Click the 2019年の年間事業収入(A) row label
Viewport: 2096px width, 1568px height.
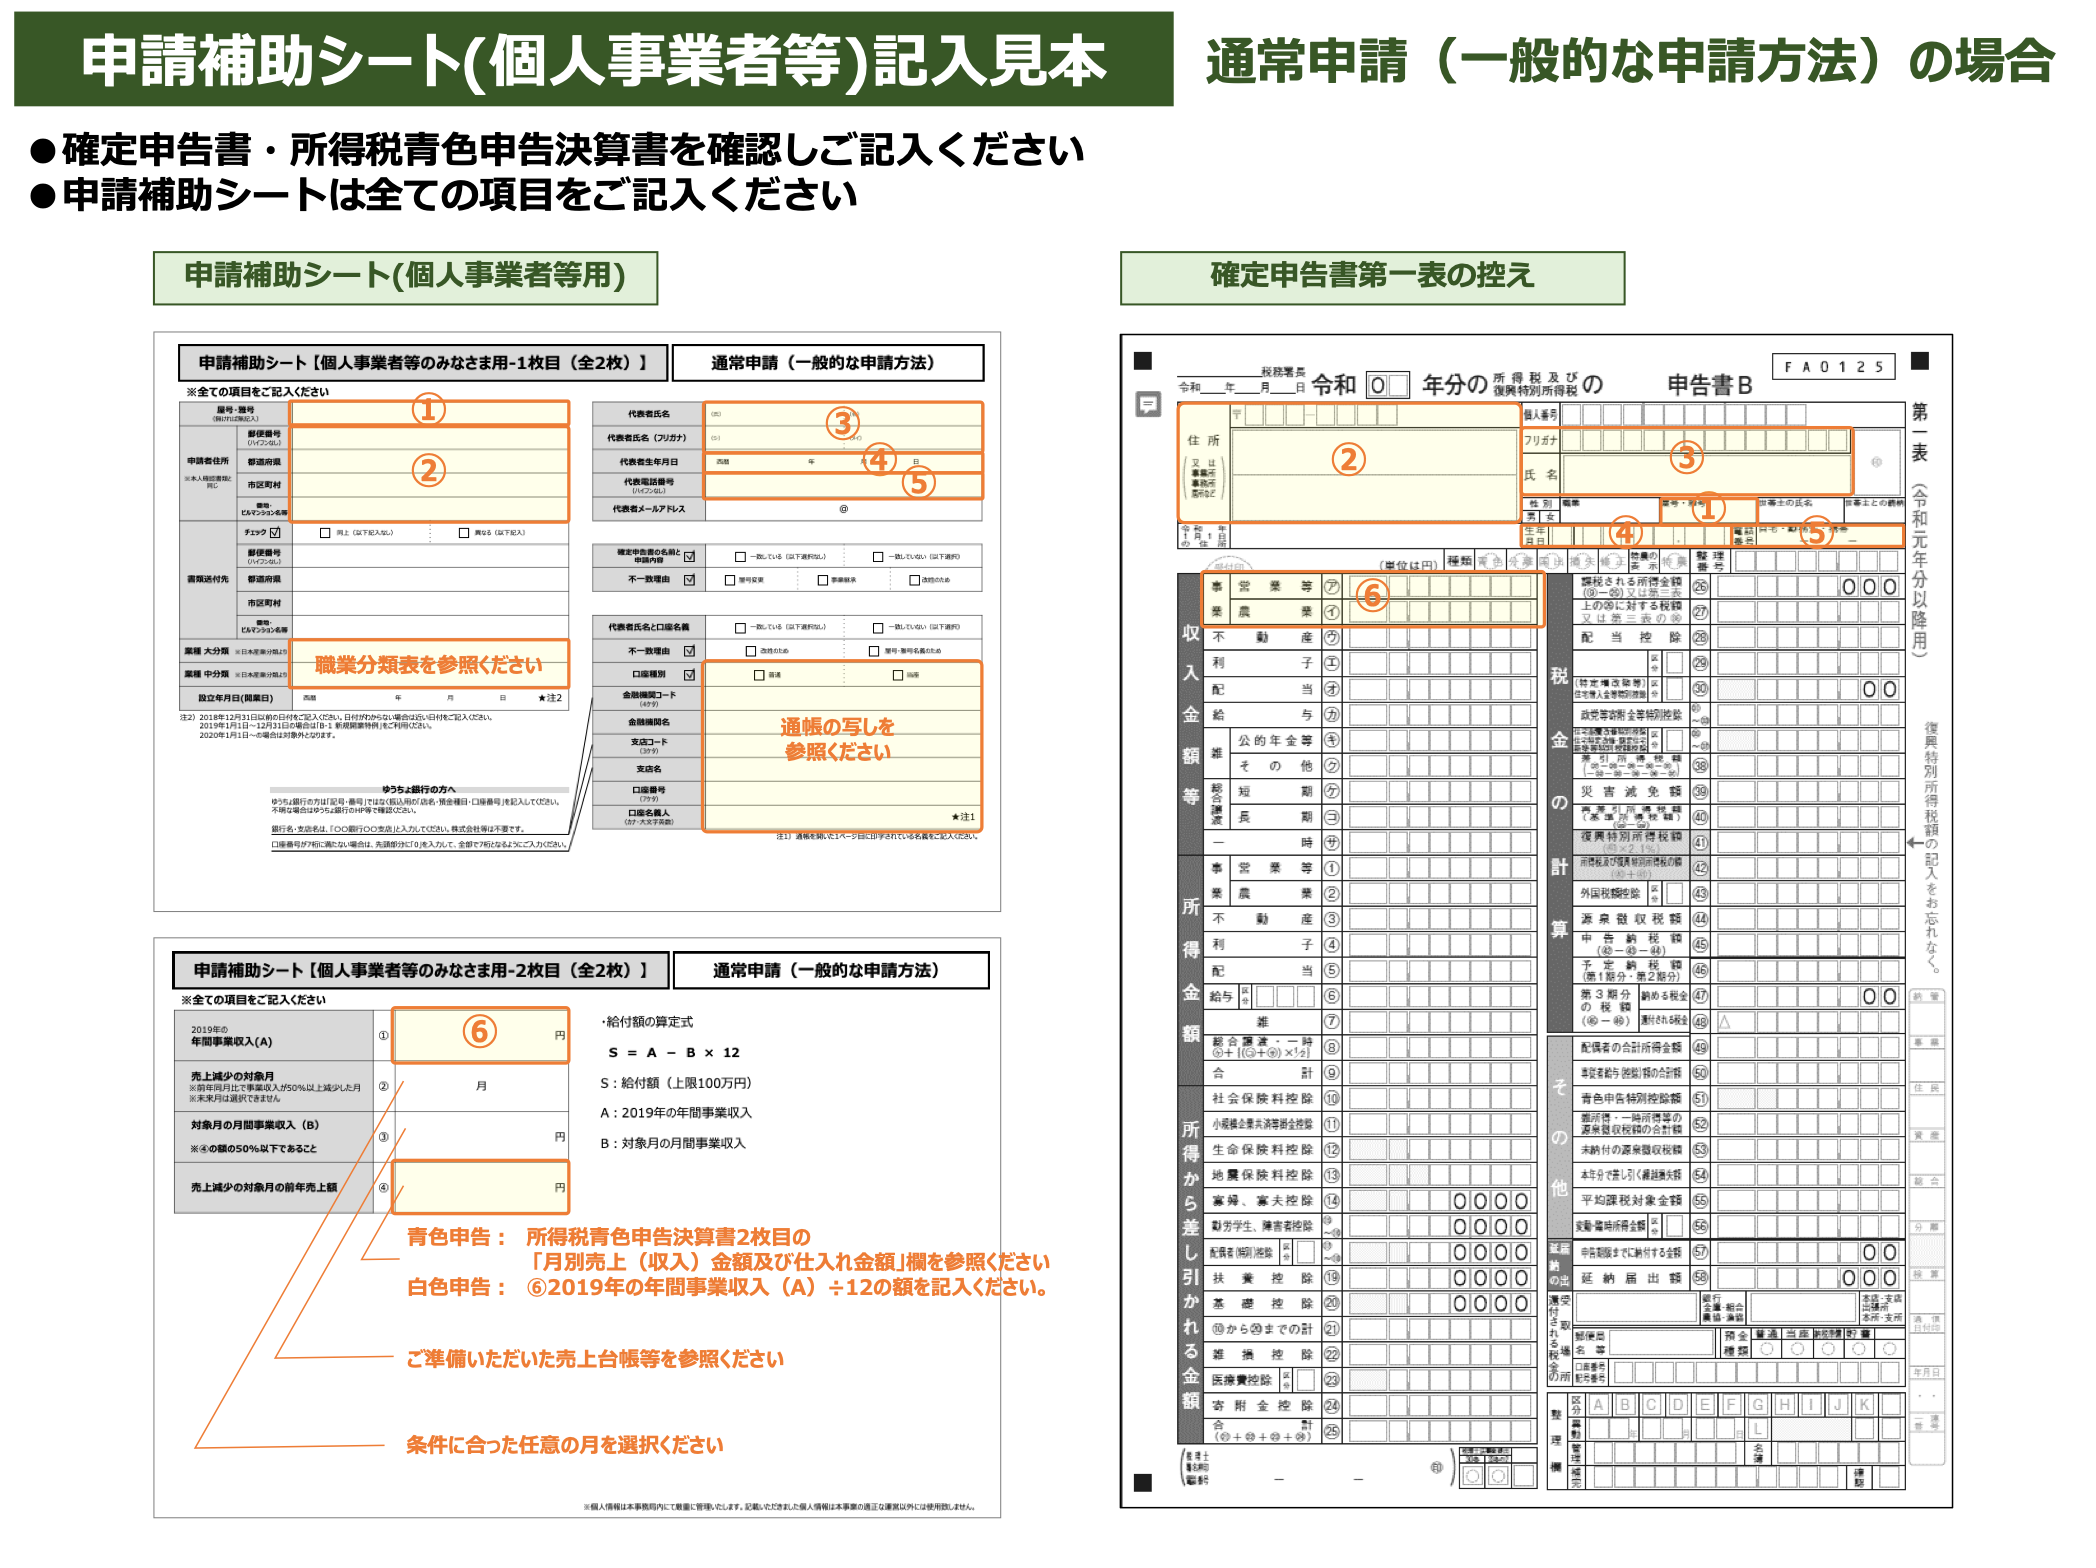pyautogui.click(x=274, y=1036)
